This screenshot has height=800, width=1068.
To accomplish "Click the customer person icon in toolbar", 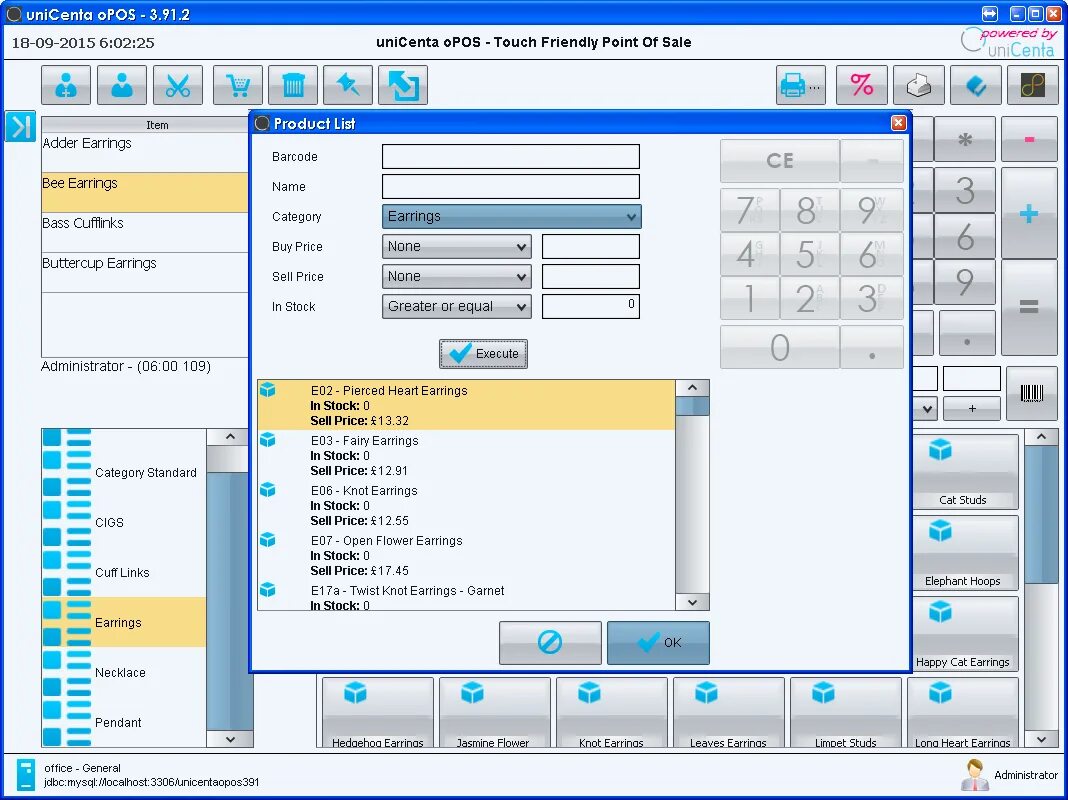I will point(122,85).
